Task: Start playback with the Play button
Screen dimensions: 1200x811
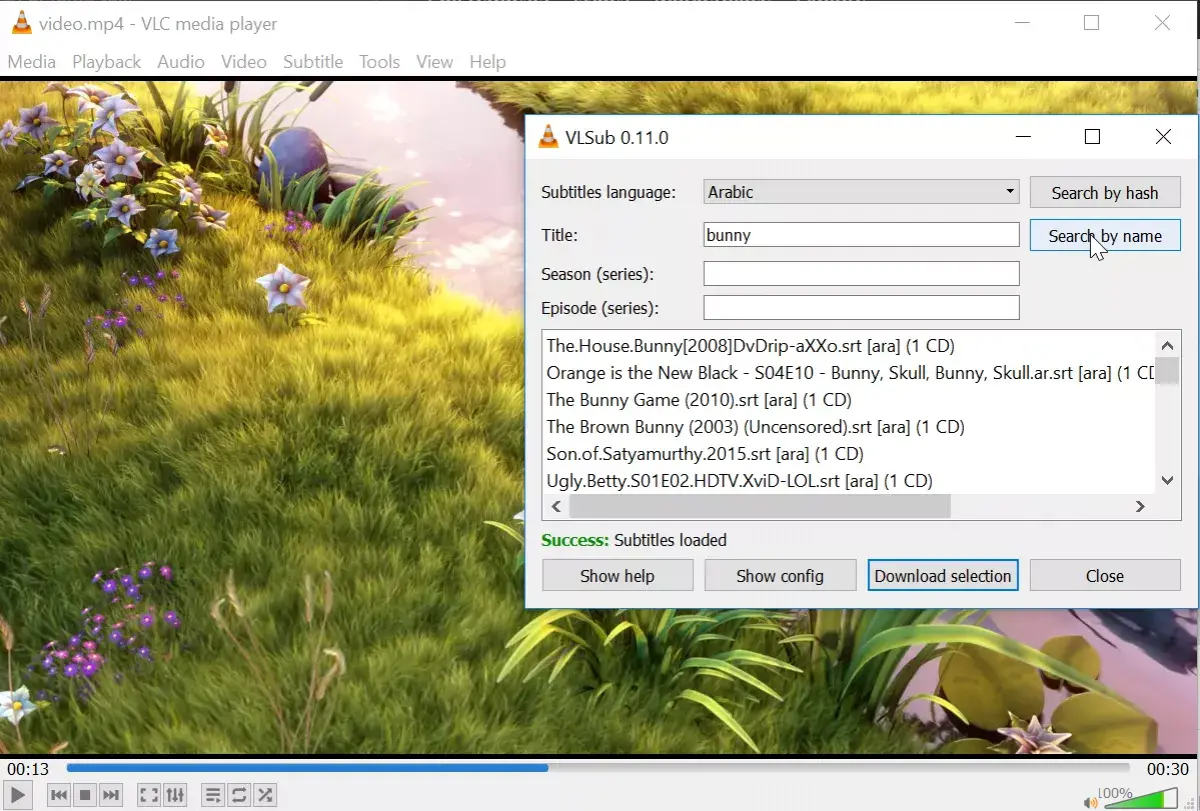Action: [x=19, y=796]
